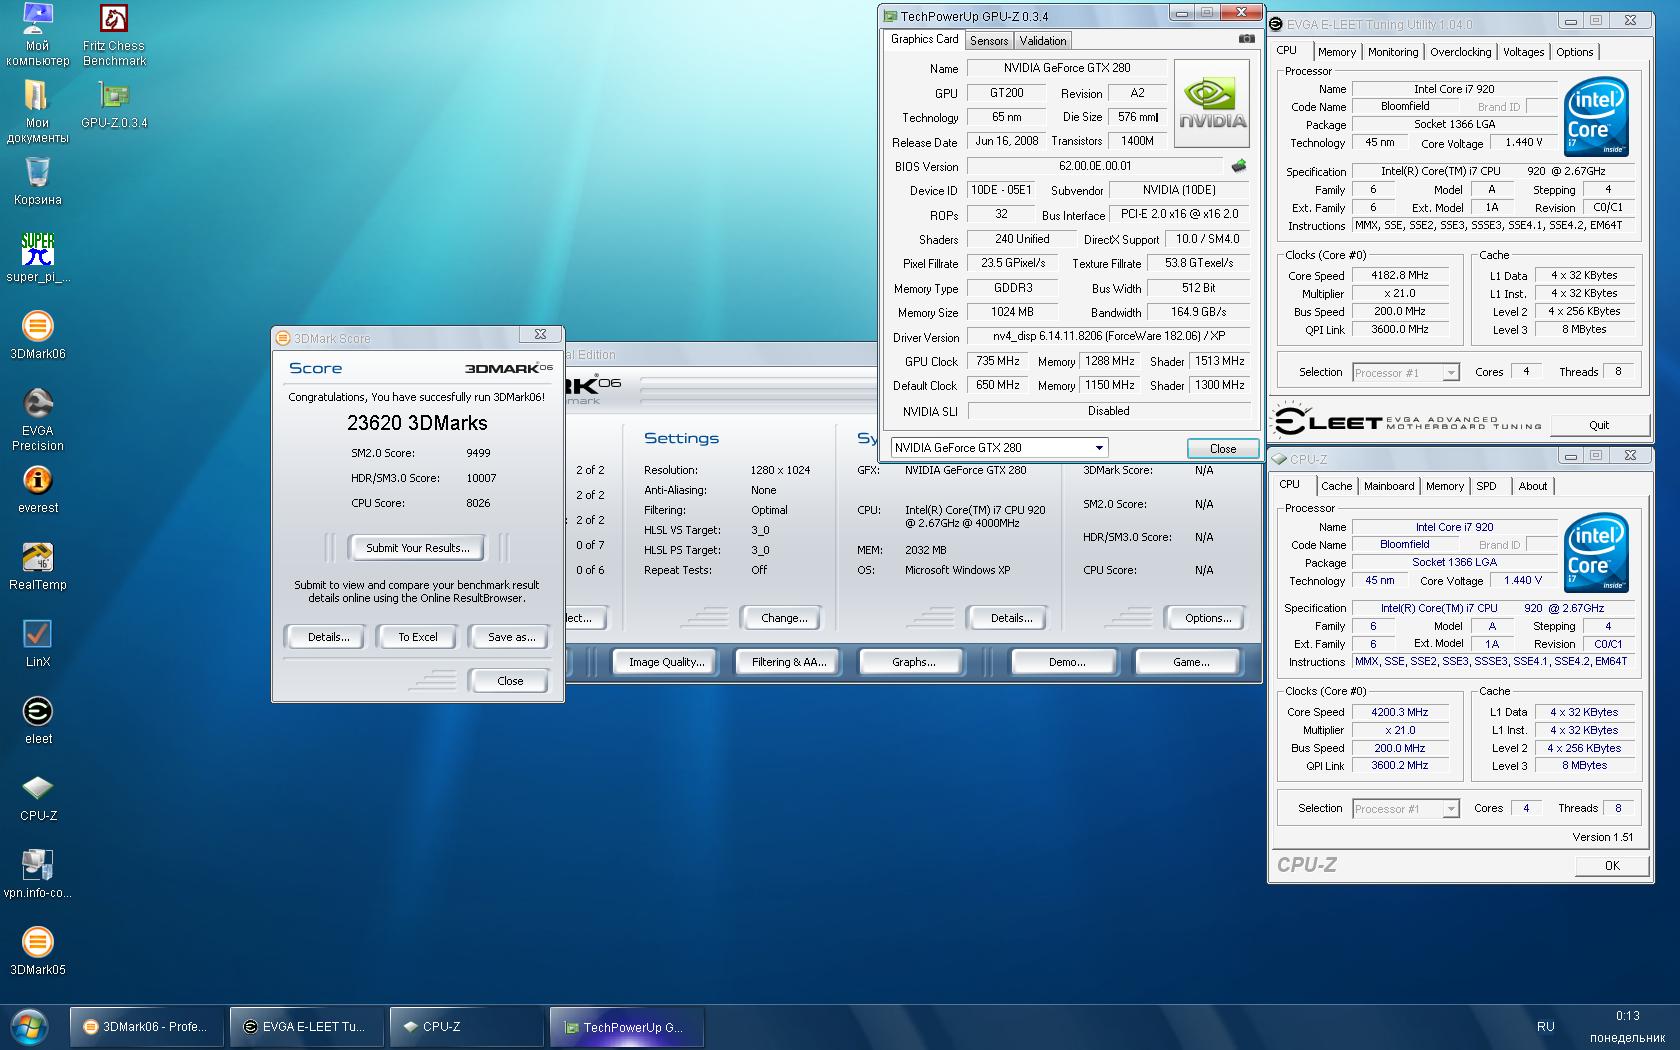
Task: Click the Details button in Score dialog
Action: click(x=328, y=637)
